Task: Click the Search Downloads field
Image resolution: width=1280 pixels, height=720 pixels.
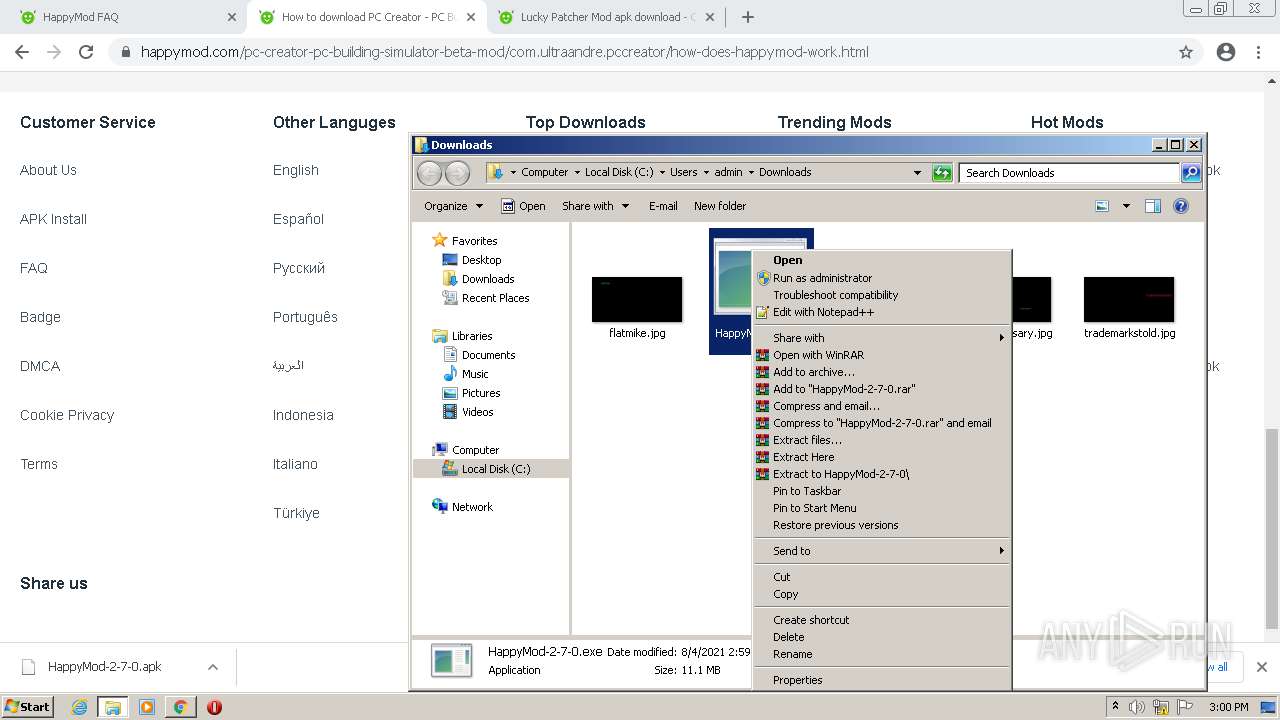Action: tap(1069, 173)
